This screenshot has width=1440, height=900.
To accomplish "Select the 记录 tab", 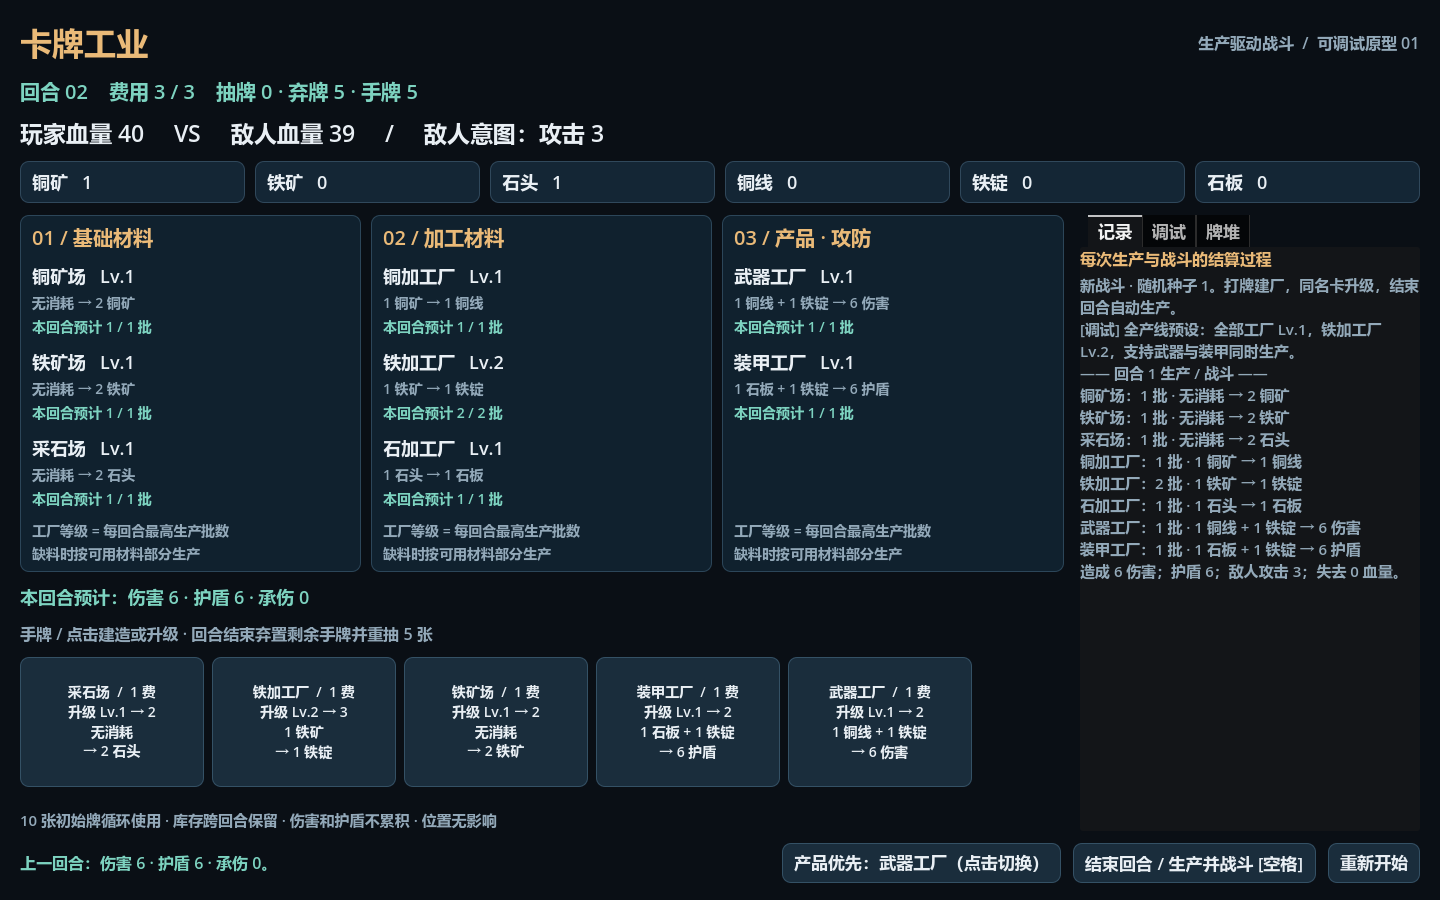I will coord(1114,232).
